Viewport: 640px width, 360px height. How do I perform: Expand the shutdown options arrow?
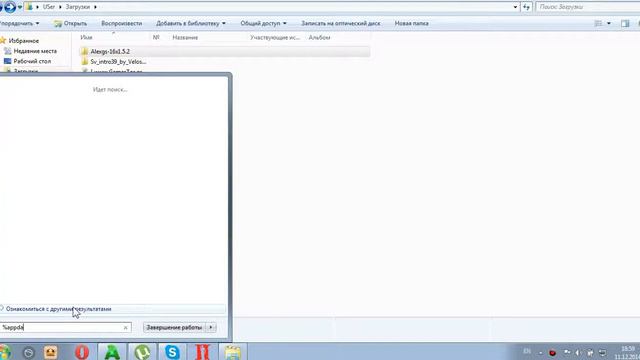211,327
